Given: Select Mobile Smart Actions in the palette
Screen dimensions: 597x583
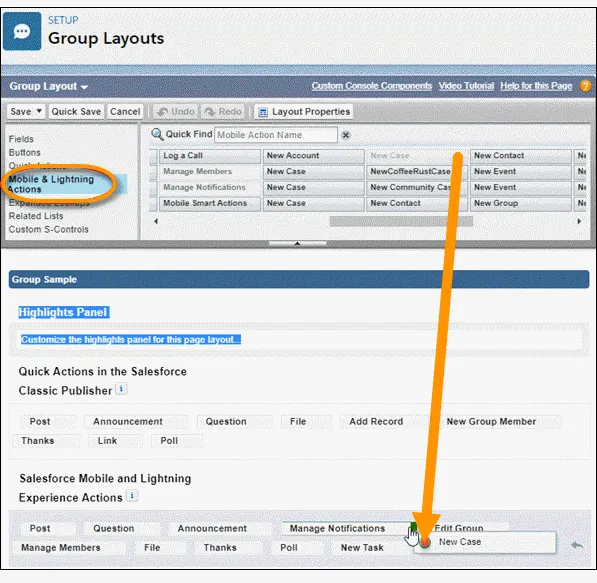Looking at the screenshot, I should click(x=210, y=203).
